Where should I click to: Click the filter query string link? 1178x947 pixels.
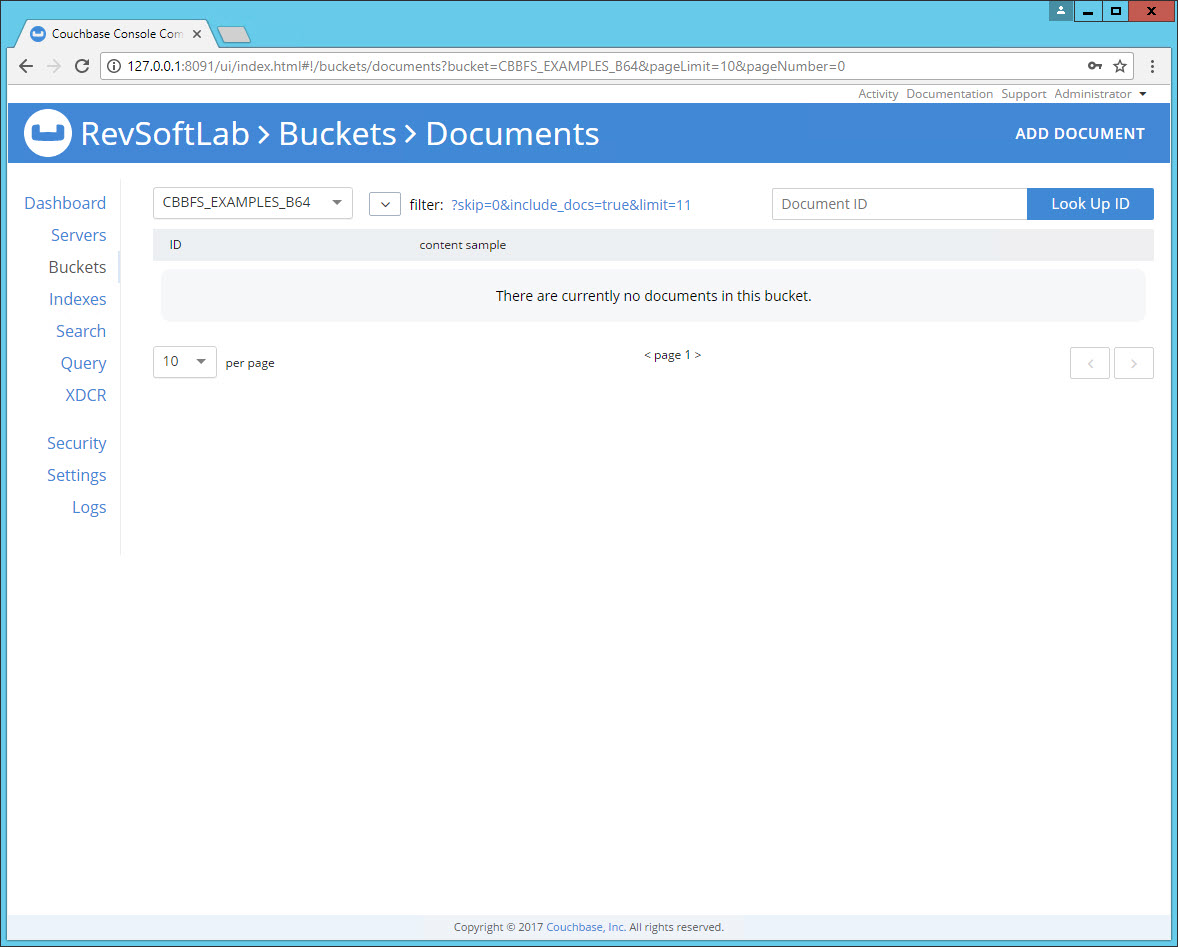571,205
